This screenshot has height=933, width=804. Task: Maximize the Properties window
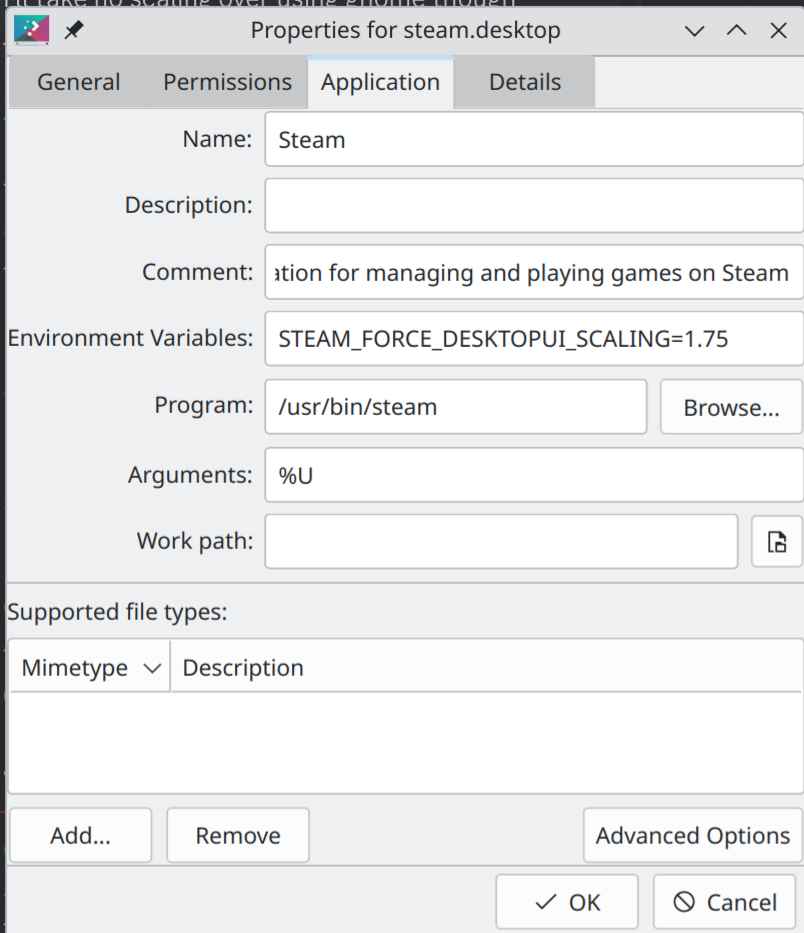737,30
